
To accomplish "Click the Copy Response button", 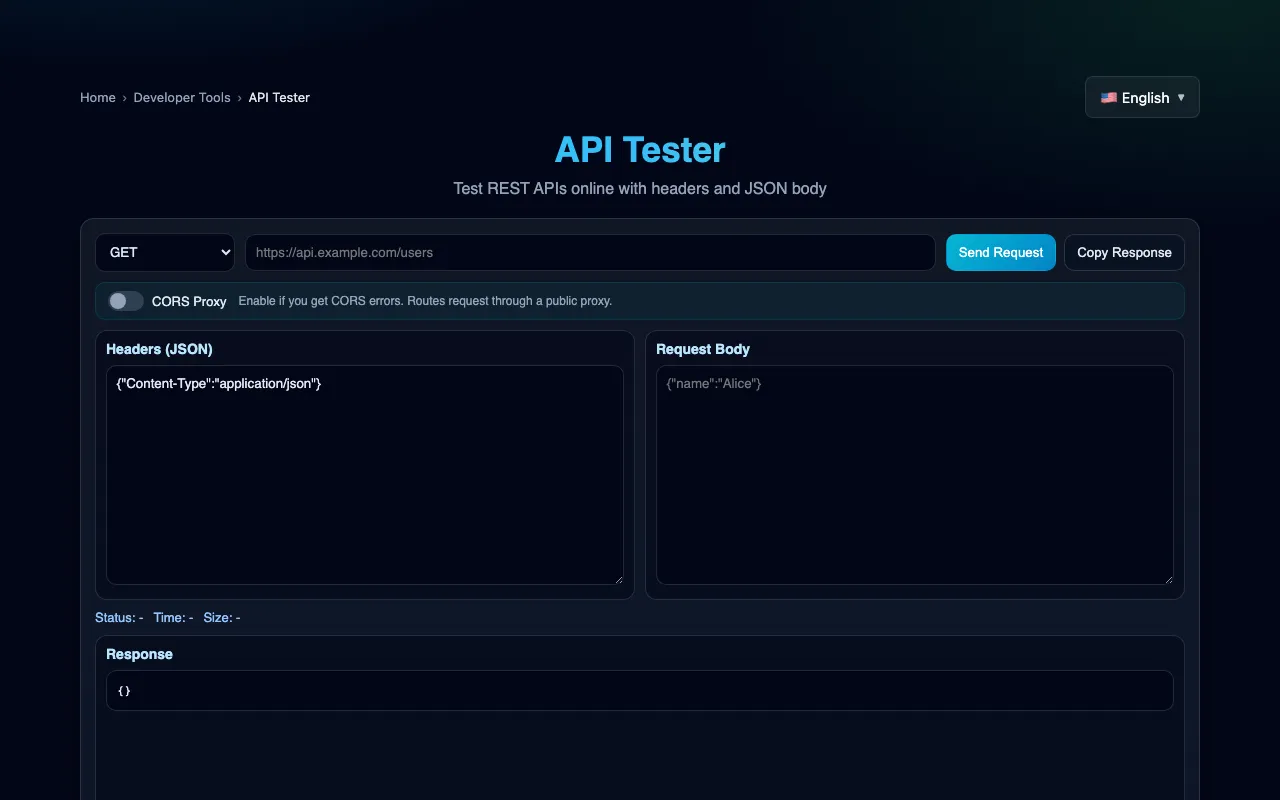I will coord(1124,252).
